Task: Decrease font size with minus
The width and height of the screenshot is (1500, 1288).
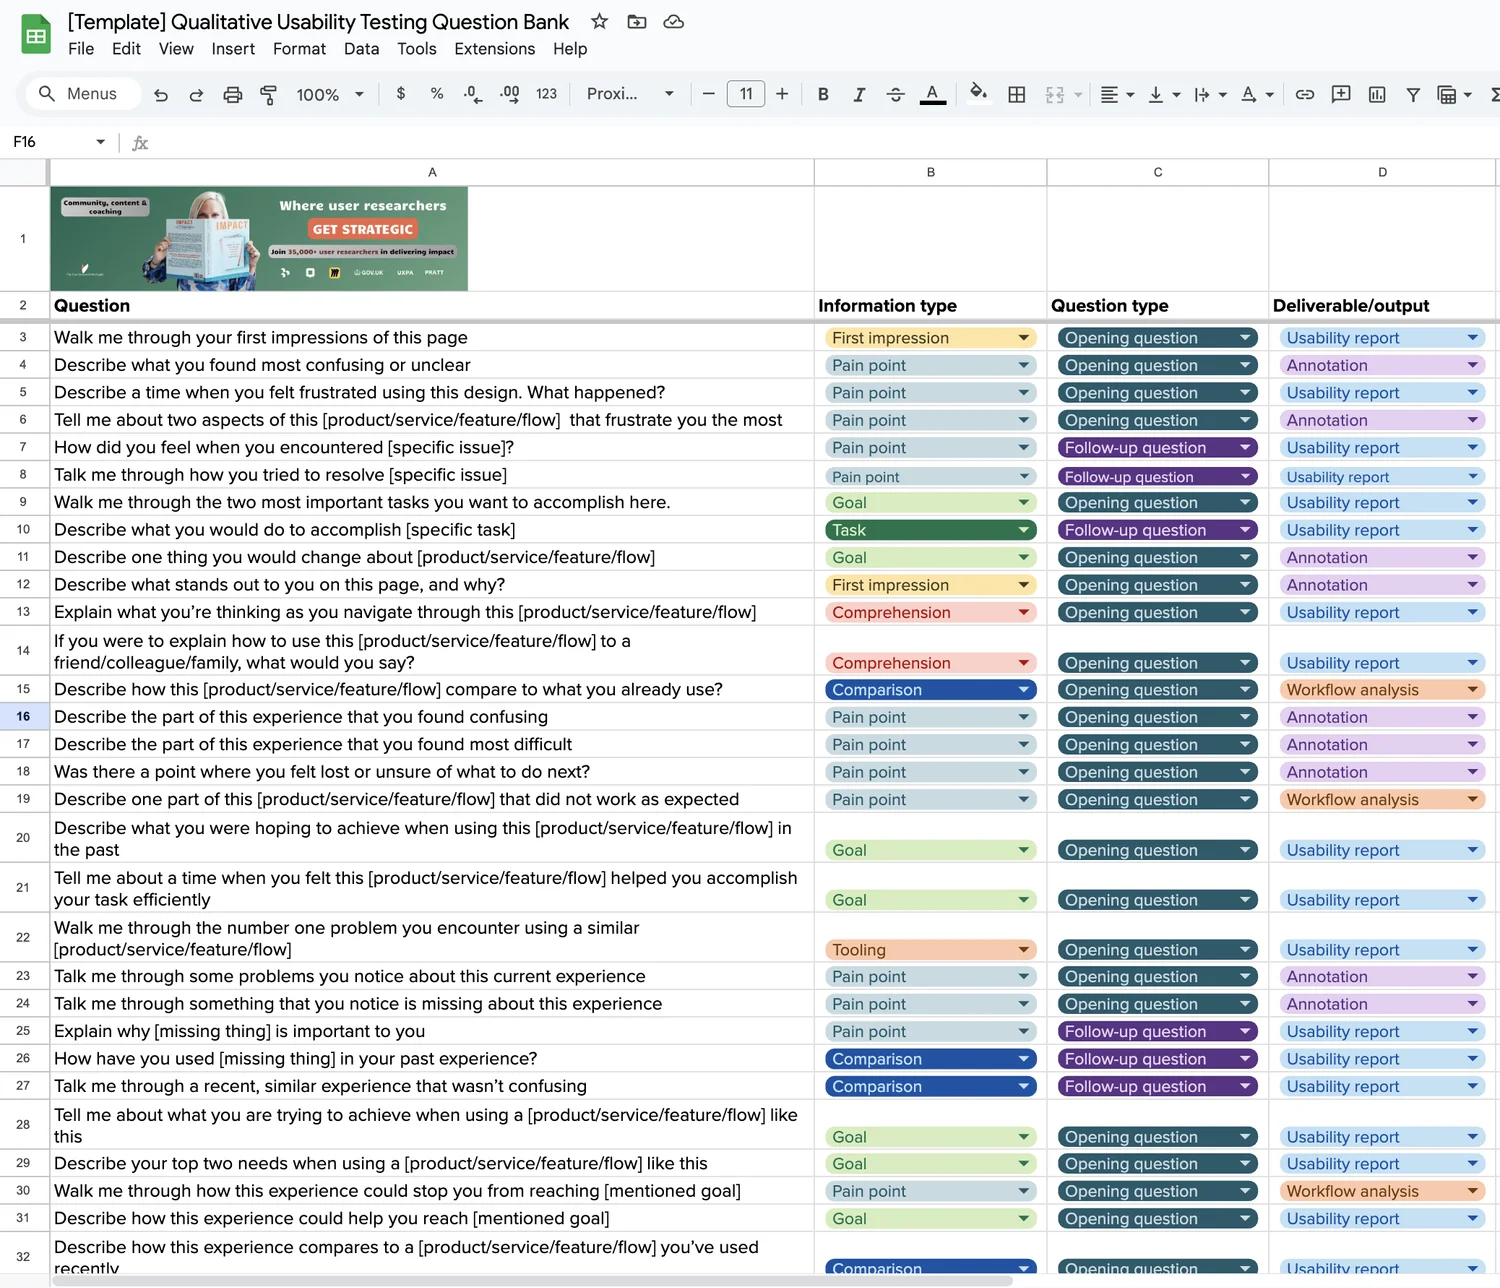Action: point(708,94)
